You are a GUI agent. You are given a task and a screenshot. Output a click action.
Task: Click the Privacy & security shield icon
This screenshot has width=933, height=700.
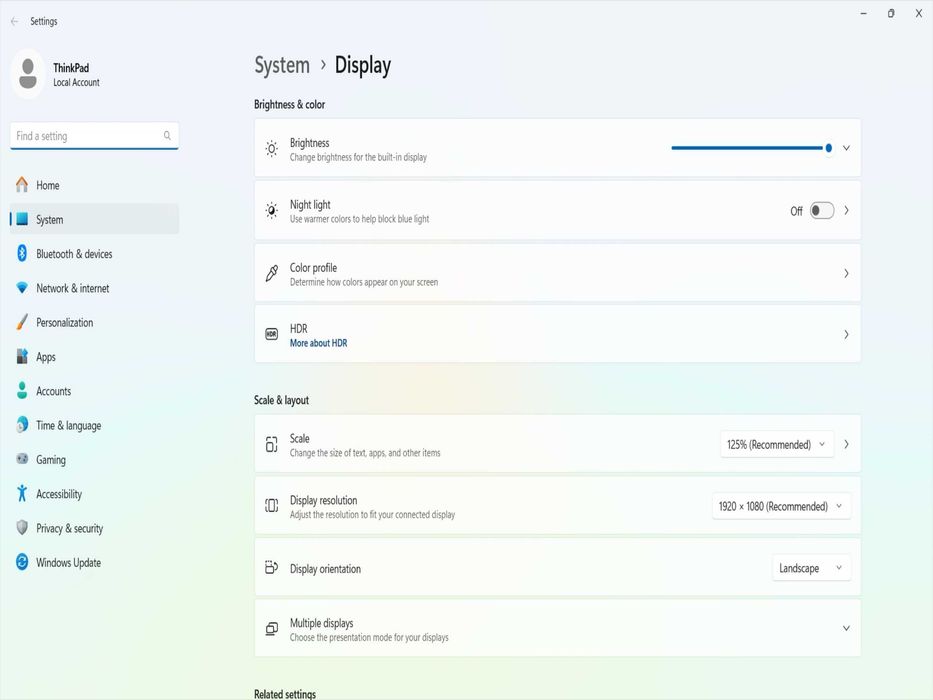click(x=22, y=528)
